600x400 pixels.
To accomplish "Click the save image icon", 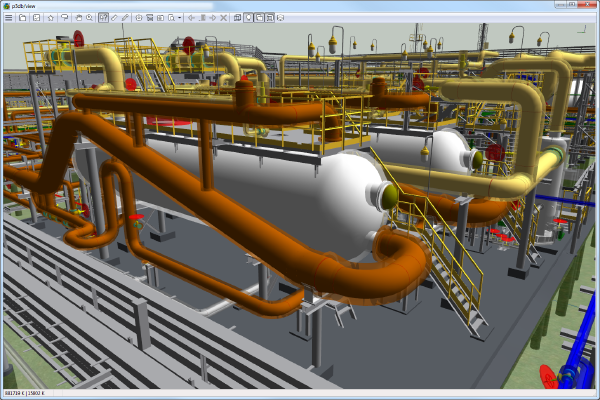I will pyautogui.click(x=36, y=18).
